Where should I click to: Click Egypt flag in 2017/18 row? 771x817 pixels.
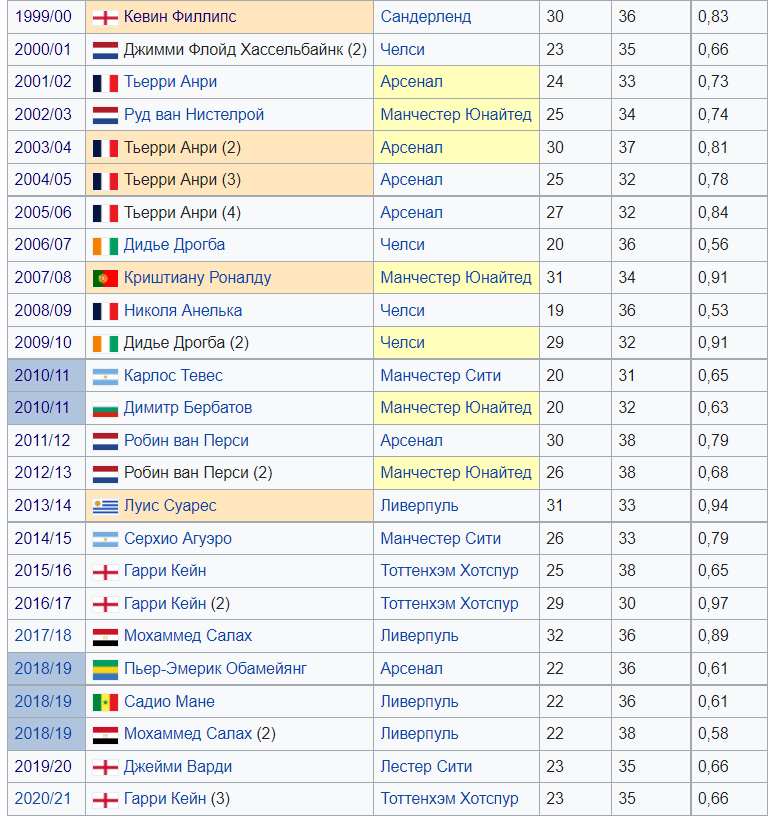tap(105, 637)
